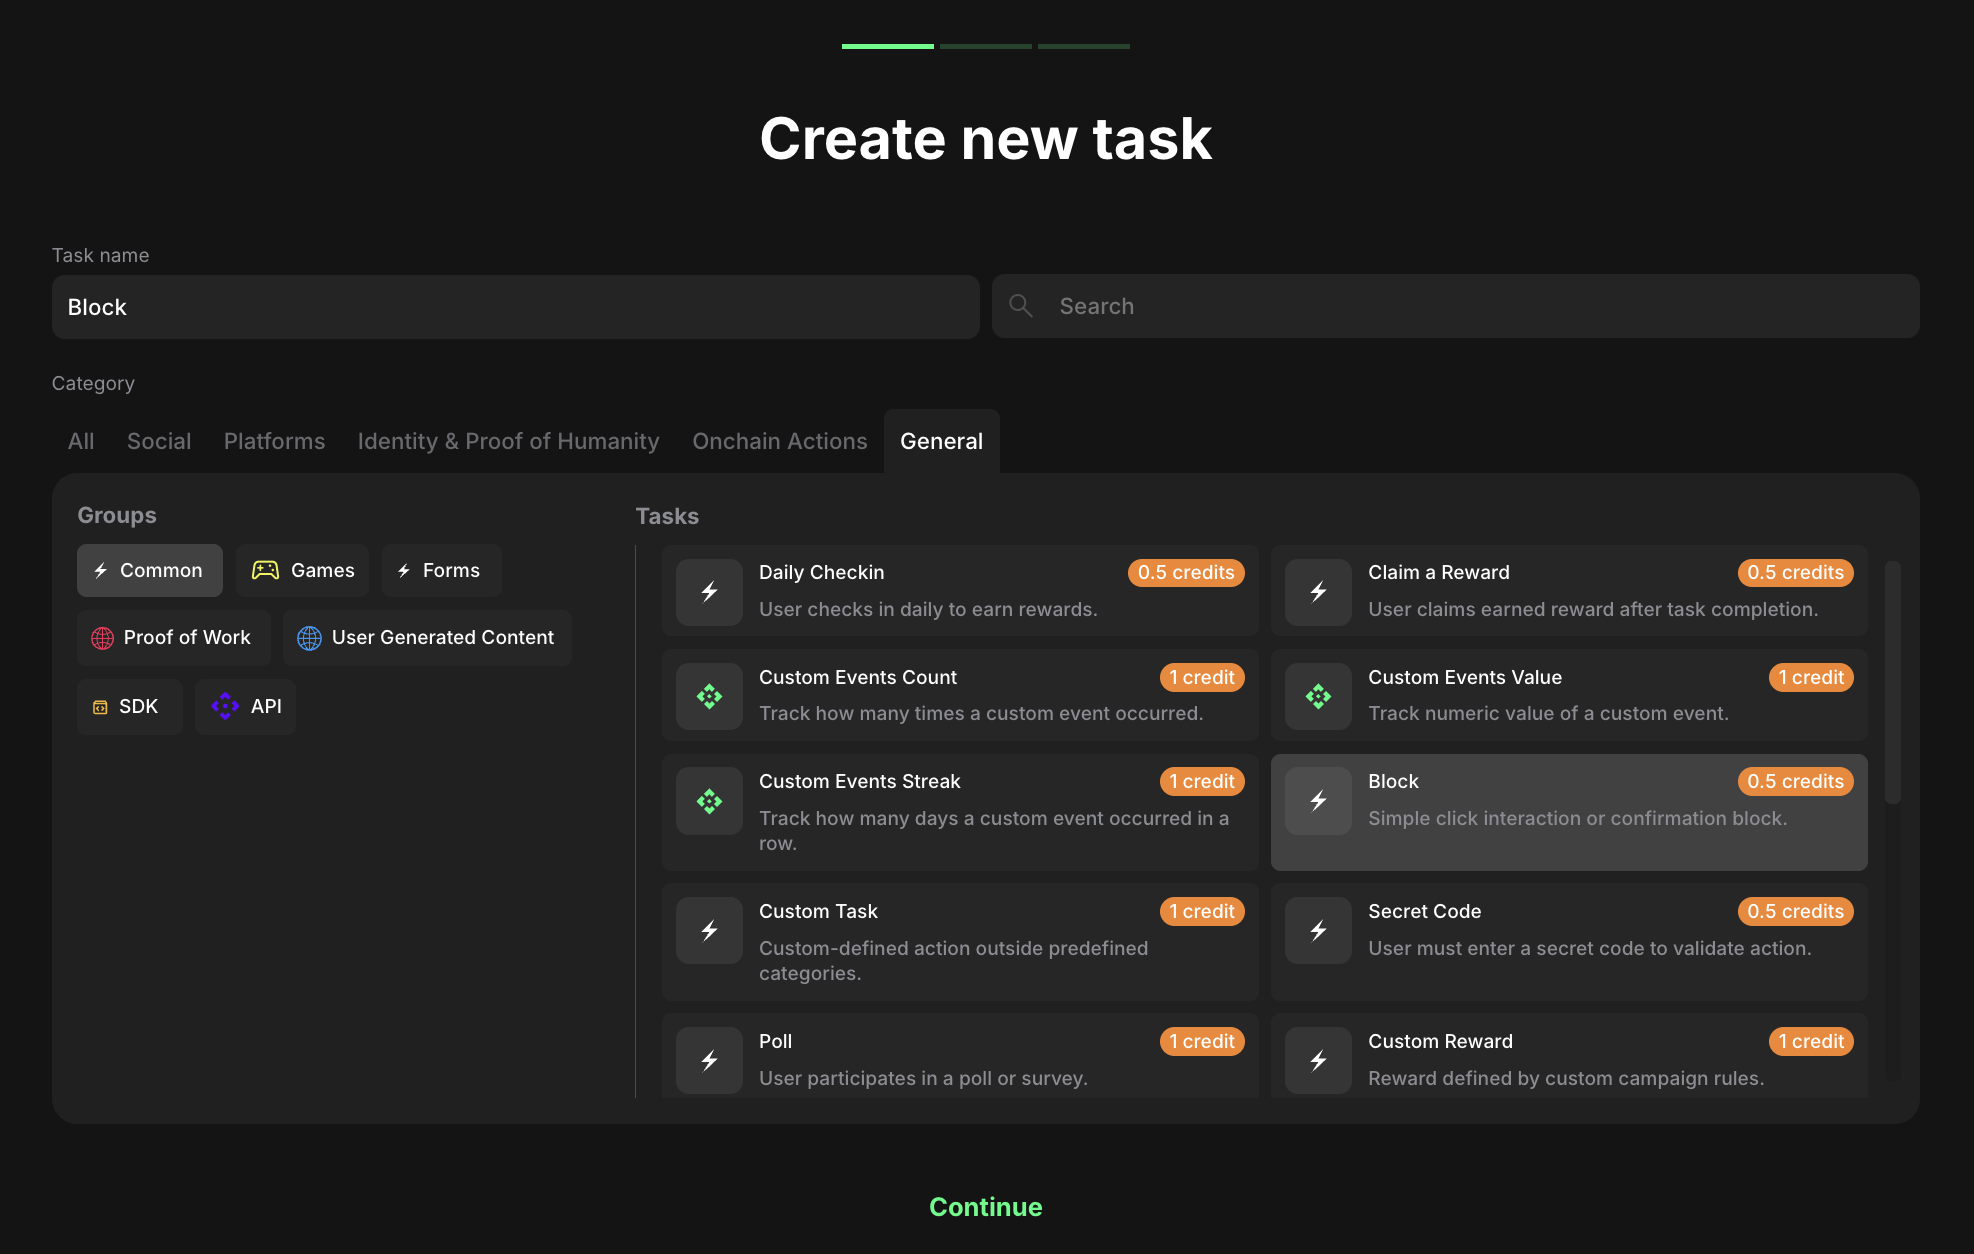This screenshot has height=1254, width=1974.
Task: Click the Common group lightning icon
Action: (x=100, y=570)
